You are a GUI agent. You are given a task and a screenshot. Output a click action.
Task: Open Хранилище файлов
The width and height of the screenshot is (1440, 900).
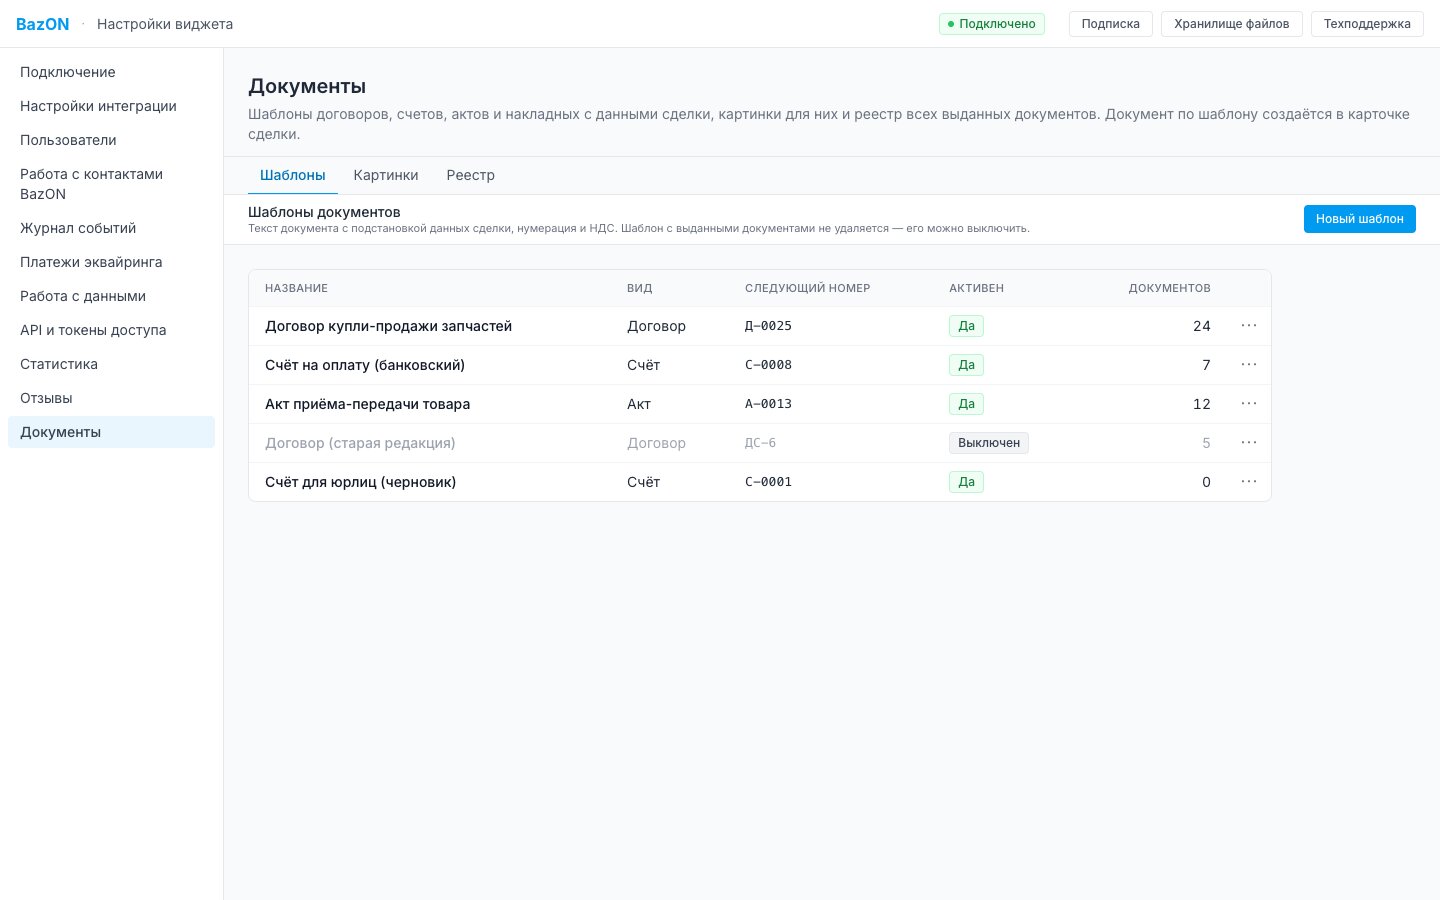tap(1231, 24)
